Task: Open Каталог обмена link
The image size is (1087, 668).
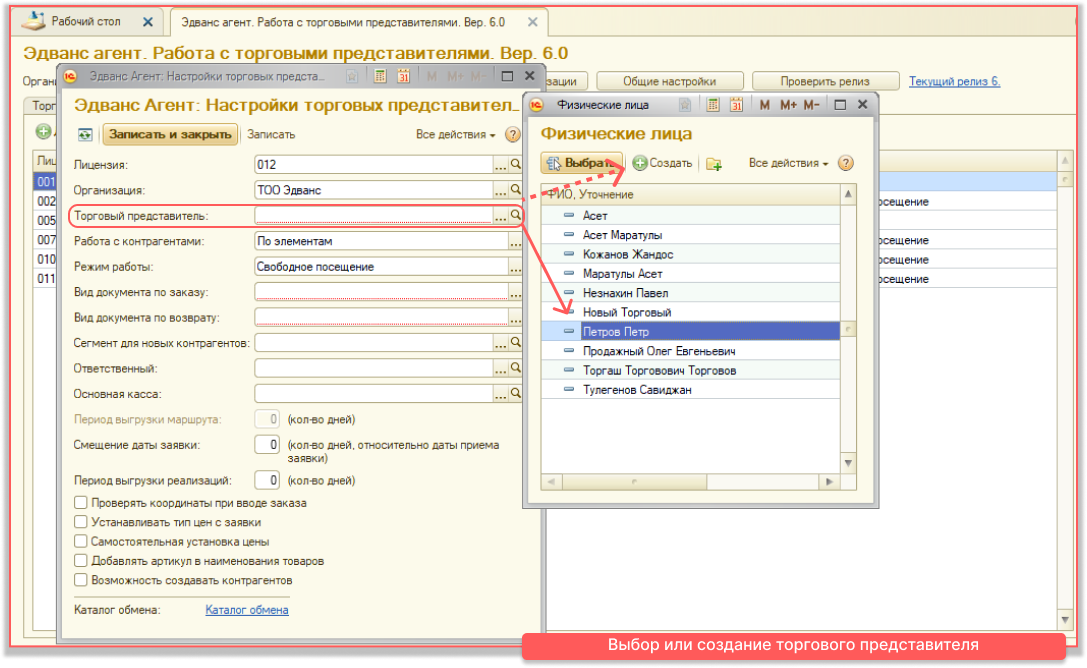Action: (x=247, y=610)
